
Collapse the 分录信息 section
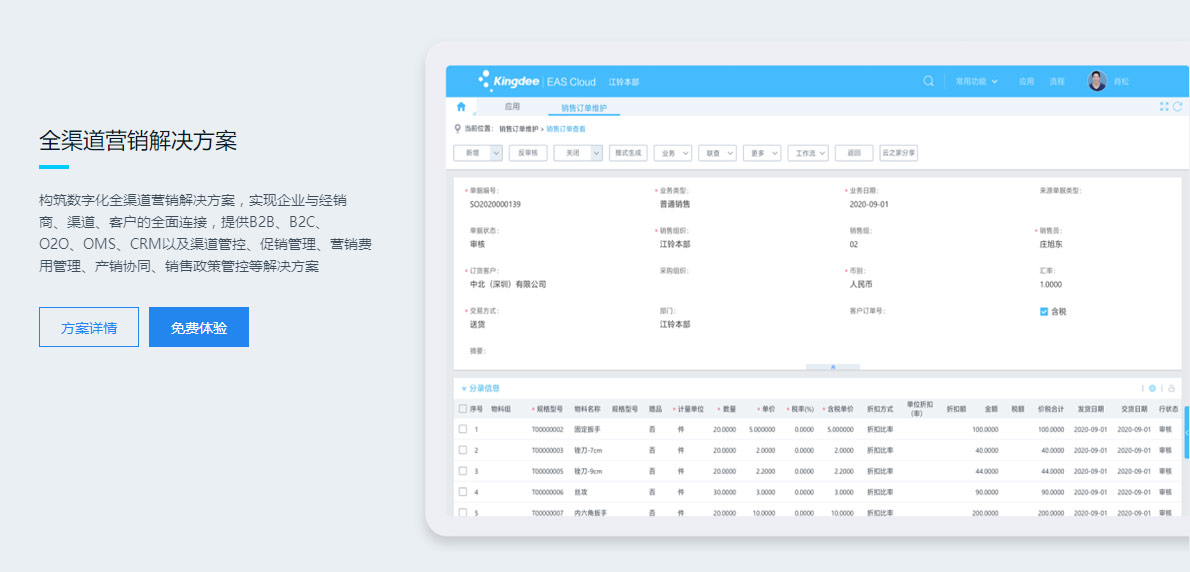(x=464, y=388)
